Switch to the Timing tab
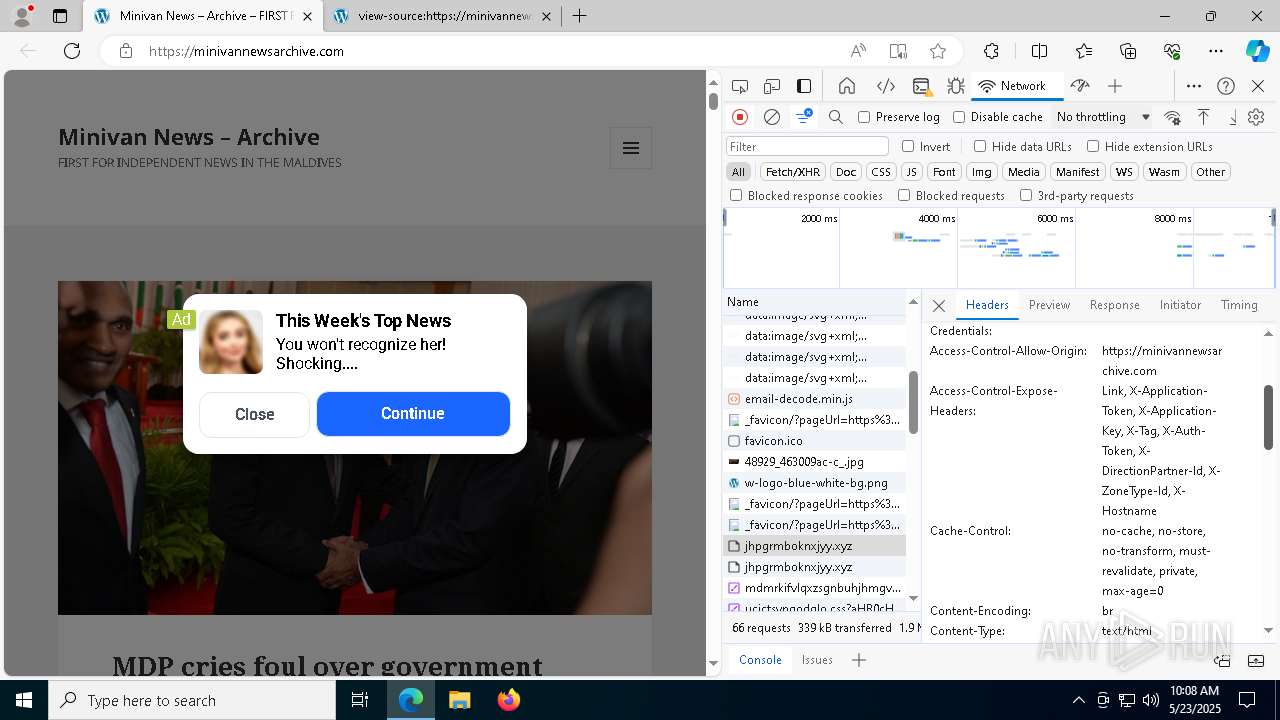Viewport: 1280px width, 720px height. click(x=1239, y=305)
